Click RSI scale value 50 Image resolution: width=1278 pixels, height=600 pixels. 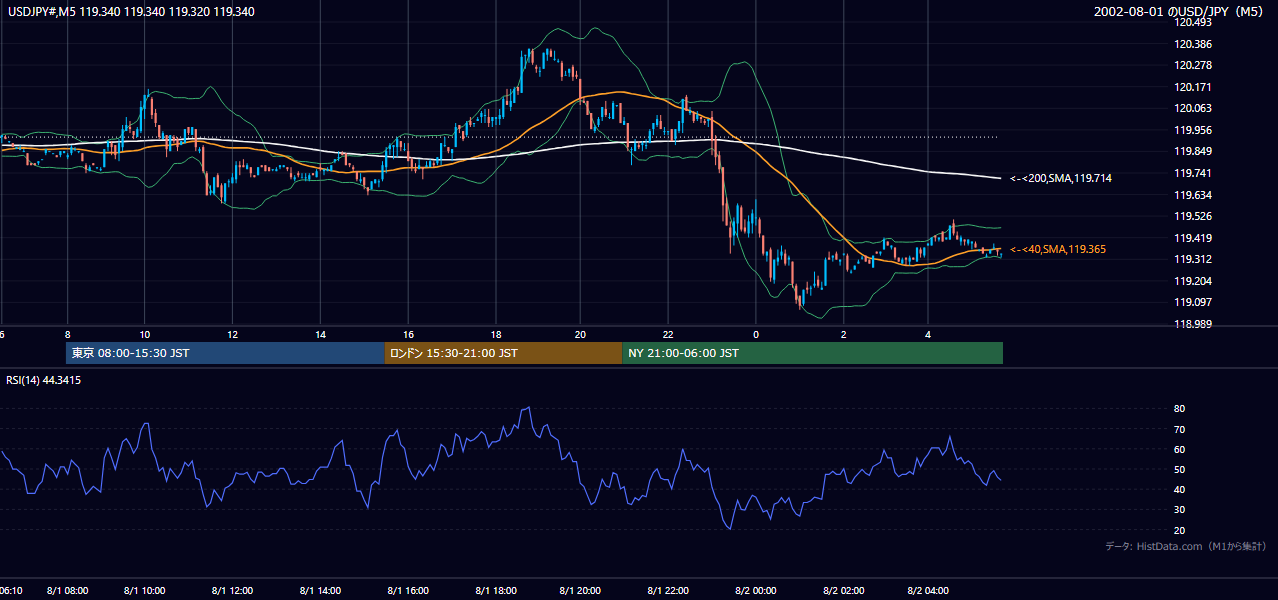point(1180,470)
